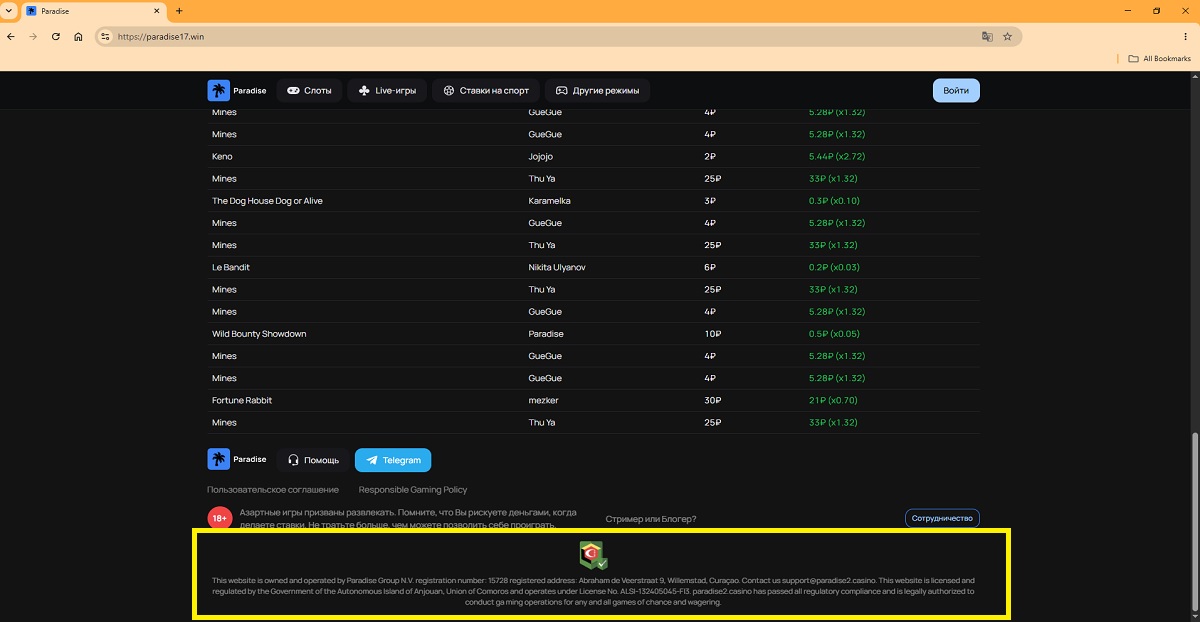Restore down the Chrome window
This screenshot has height=622, width=1200.
tap(1156, 11)
